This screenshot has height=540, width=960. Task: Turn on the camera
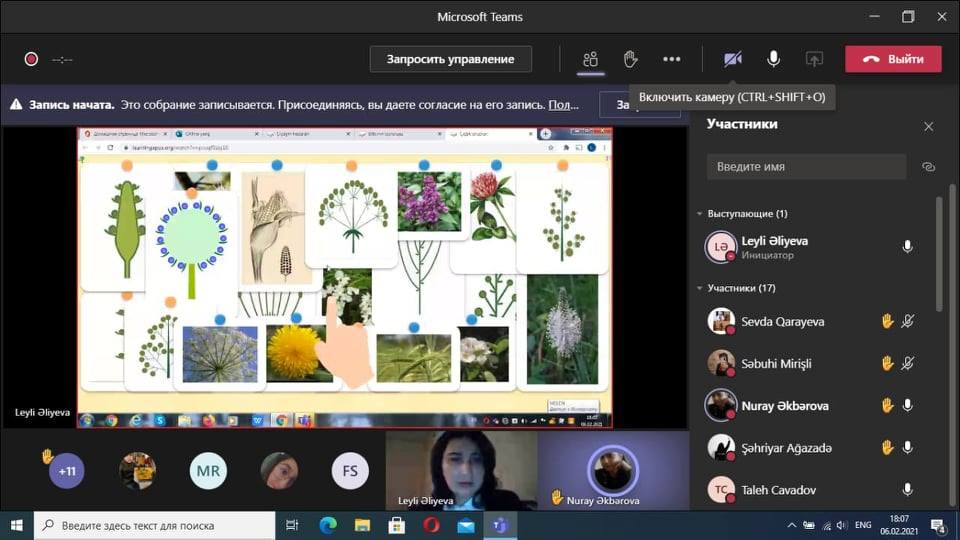733,59
